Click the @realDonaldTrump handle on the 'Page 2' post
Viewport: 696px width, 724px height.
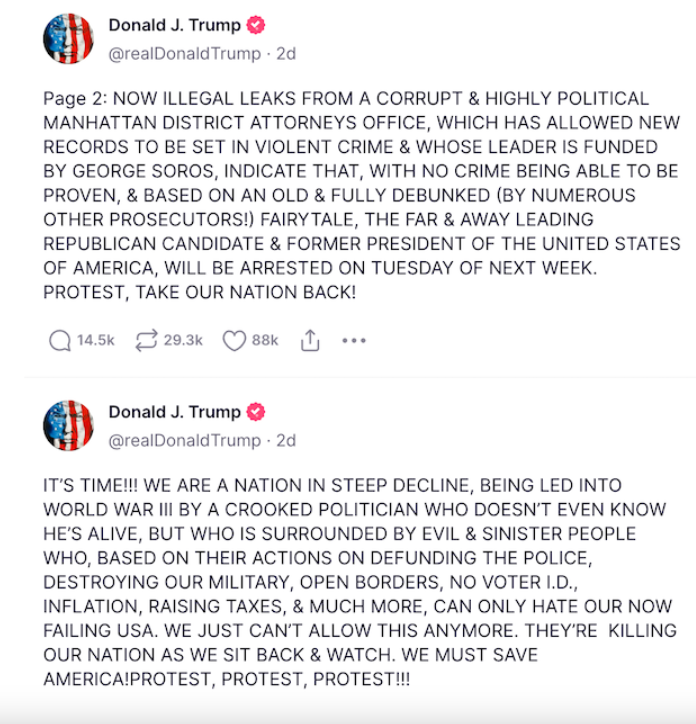(184, 53)
